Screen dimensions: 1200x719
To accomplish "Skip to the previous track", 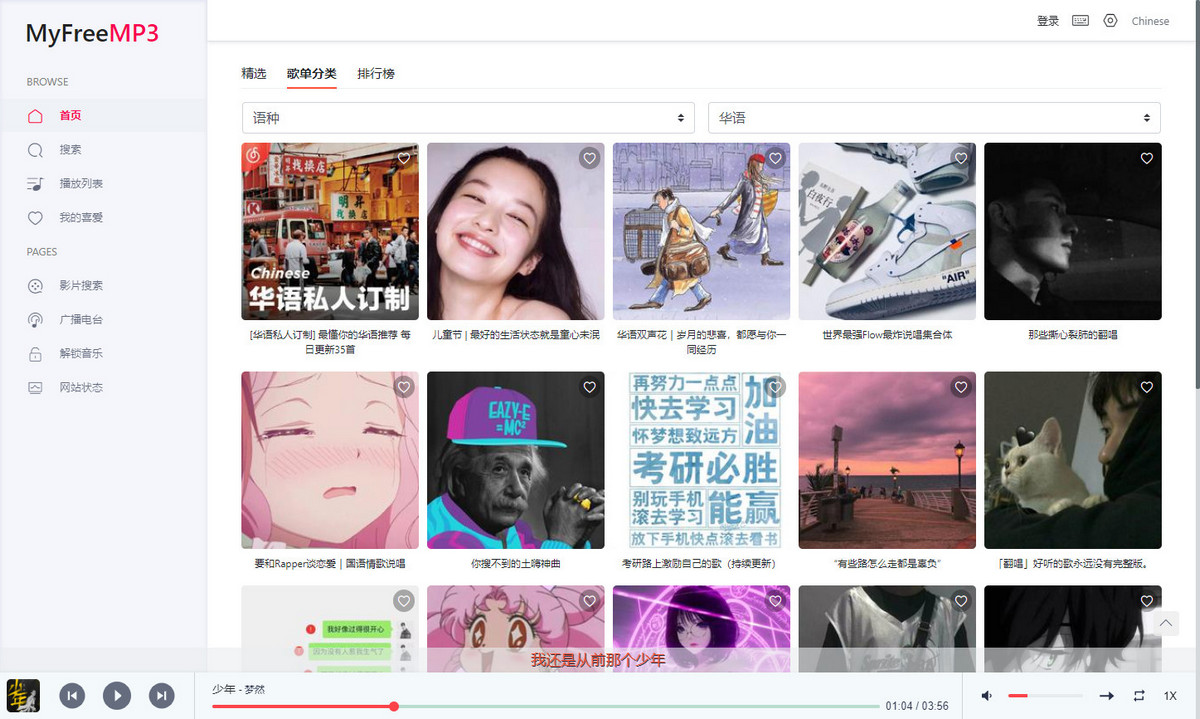I will click(x=72, y=696).
